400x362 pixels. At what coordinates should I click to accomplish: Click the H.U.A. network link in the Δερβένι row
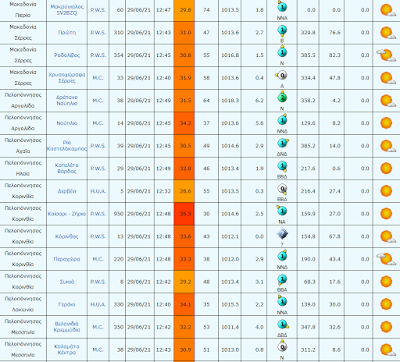coord(98,191)
